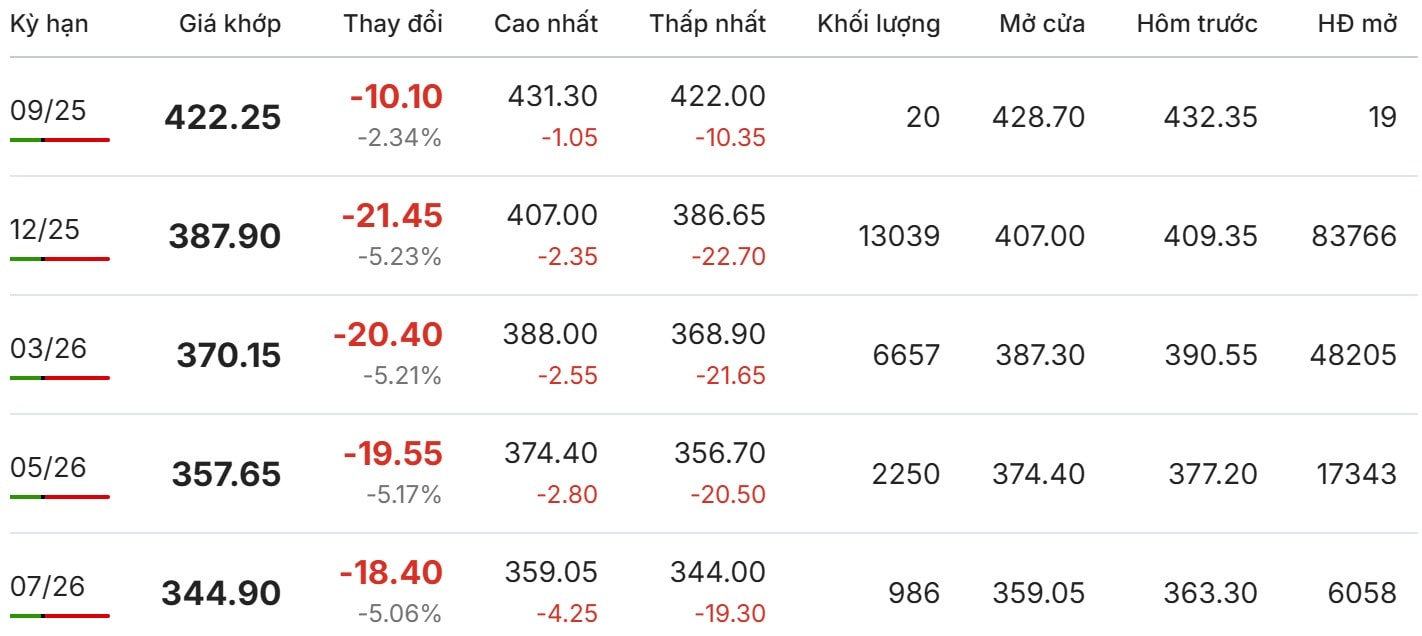Click the 83766 open interest value
The image size is (1422, 636).
click(x=1352, y=236)
